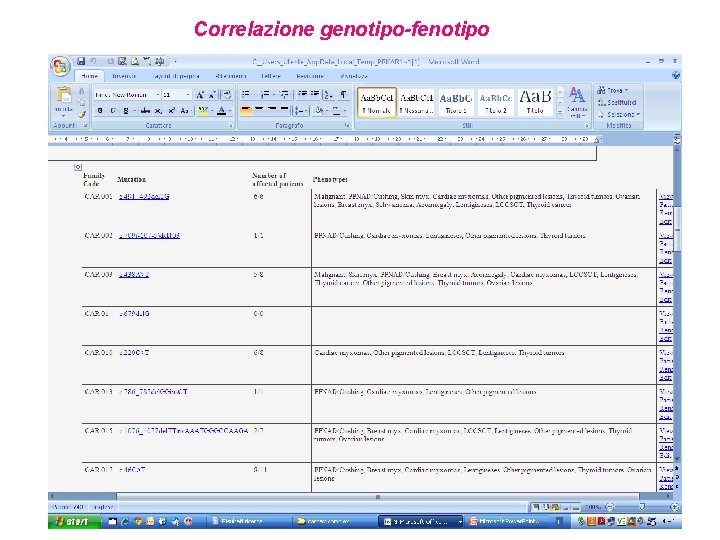
Task: Open the Layout di pagina tab
Action: click(x=176, y=76)
